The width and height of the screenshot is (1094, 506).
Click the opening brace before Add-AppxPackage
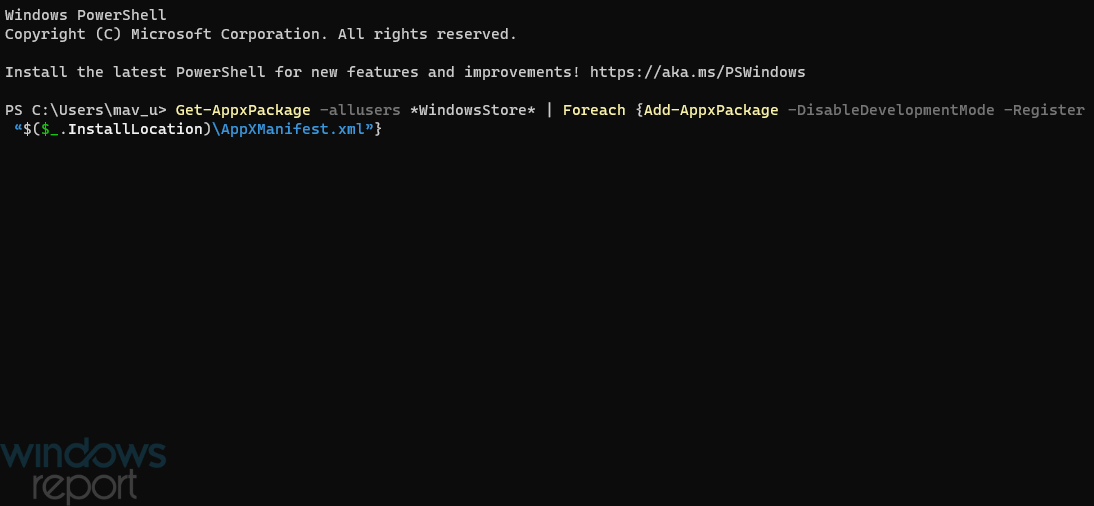click(639, 110)
